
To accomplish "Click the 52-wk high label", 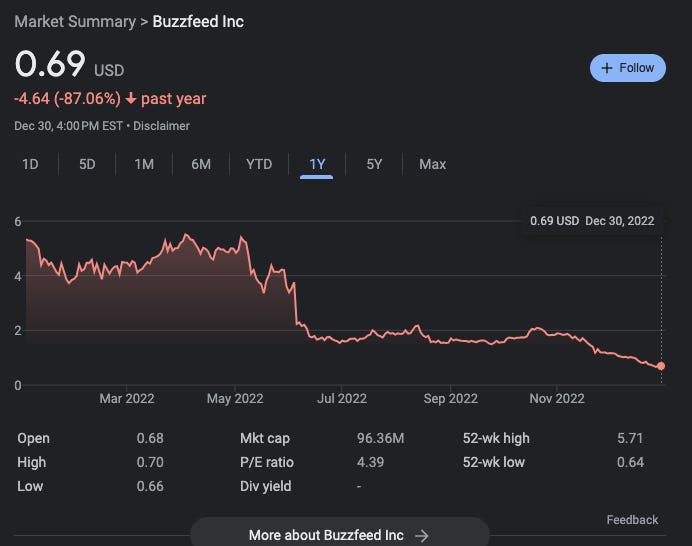I will [x=496, y=438].
